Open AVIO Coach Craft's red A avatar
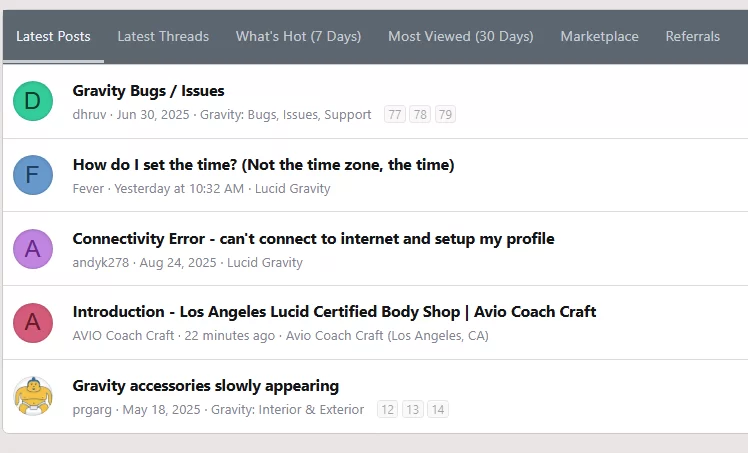748x453 pixels. pyautogui.click(x=33, y=323)
